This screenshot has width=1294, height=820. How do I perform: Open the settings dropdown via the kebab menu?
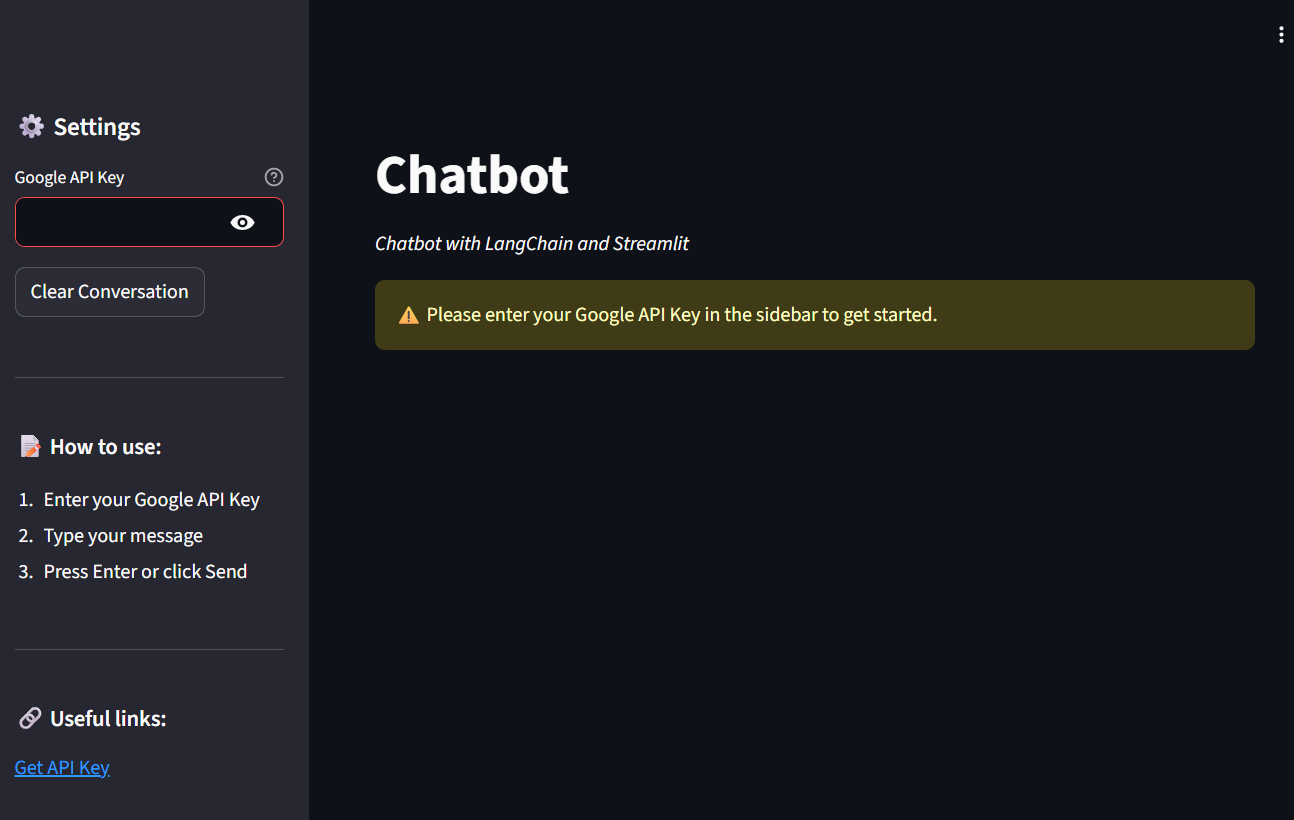point(1281,33)
